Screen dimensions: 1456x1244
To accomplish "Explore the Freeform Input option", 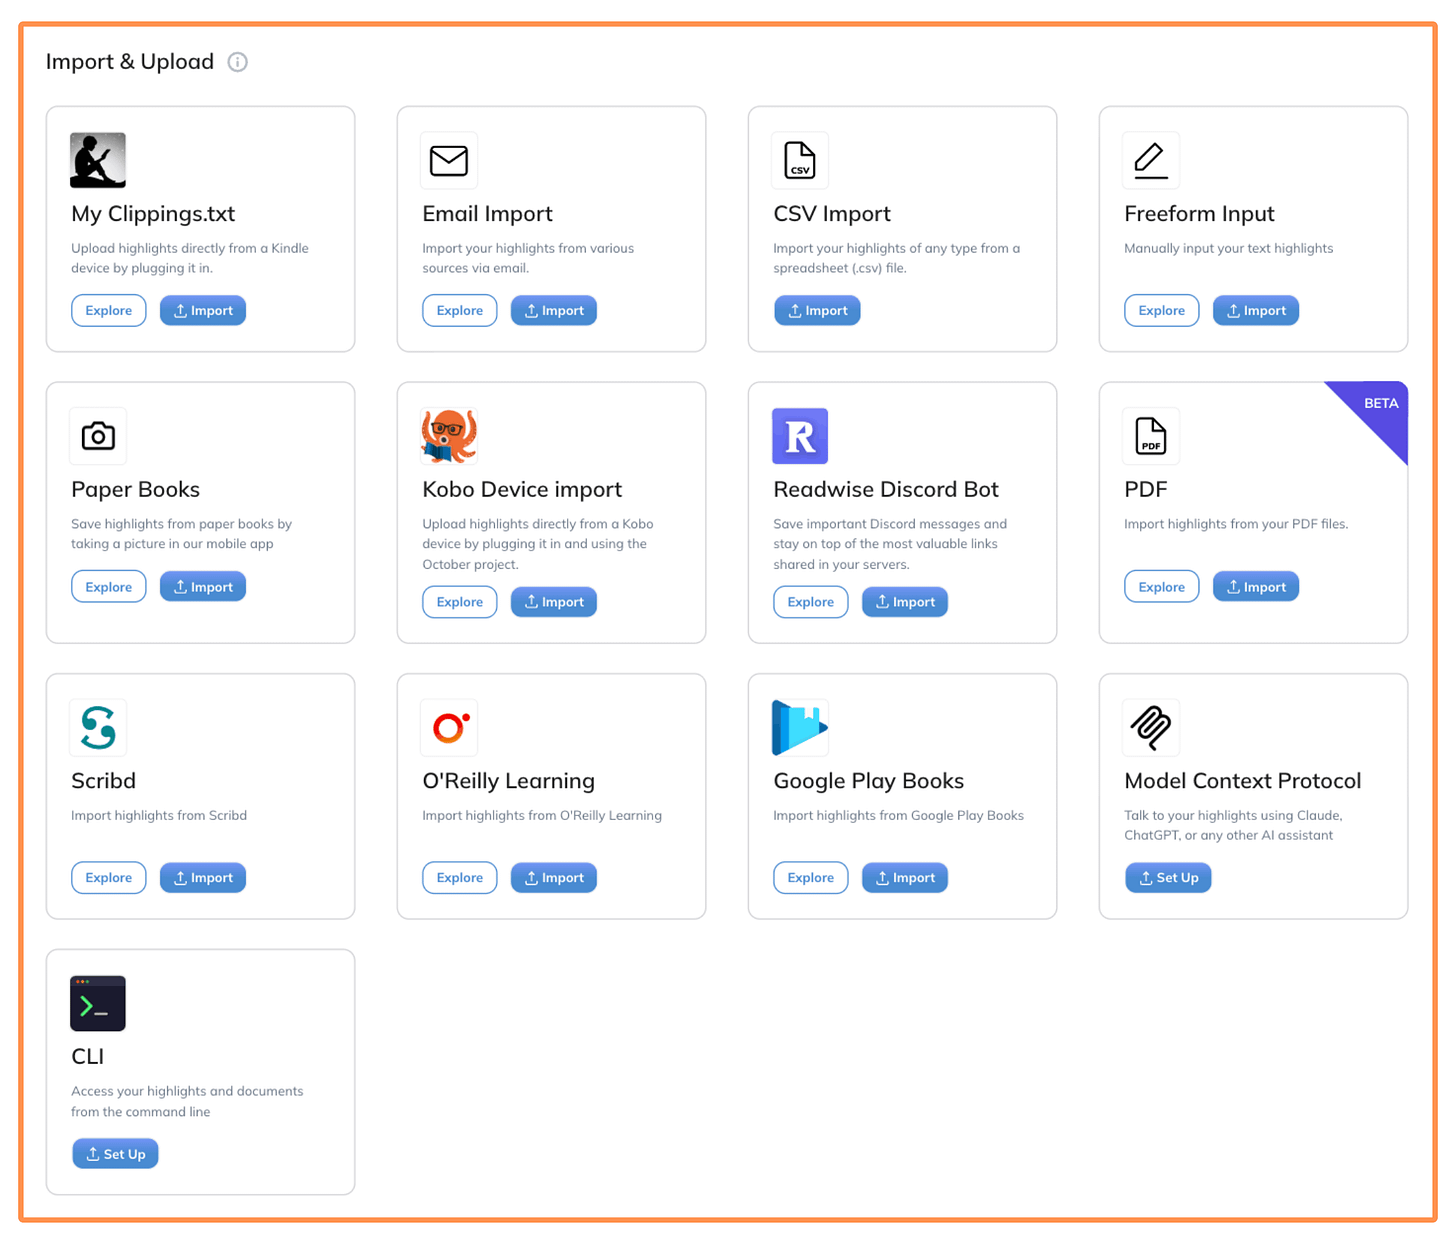I will click(1162, 311).
